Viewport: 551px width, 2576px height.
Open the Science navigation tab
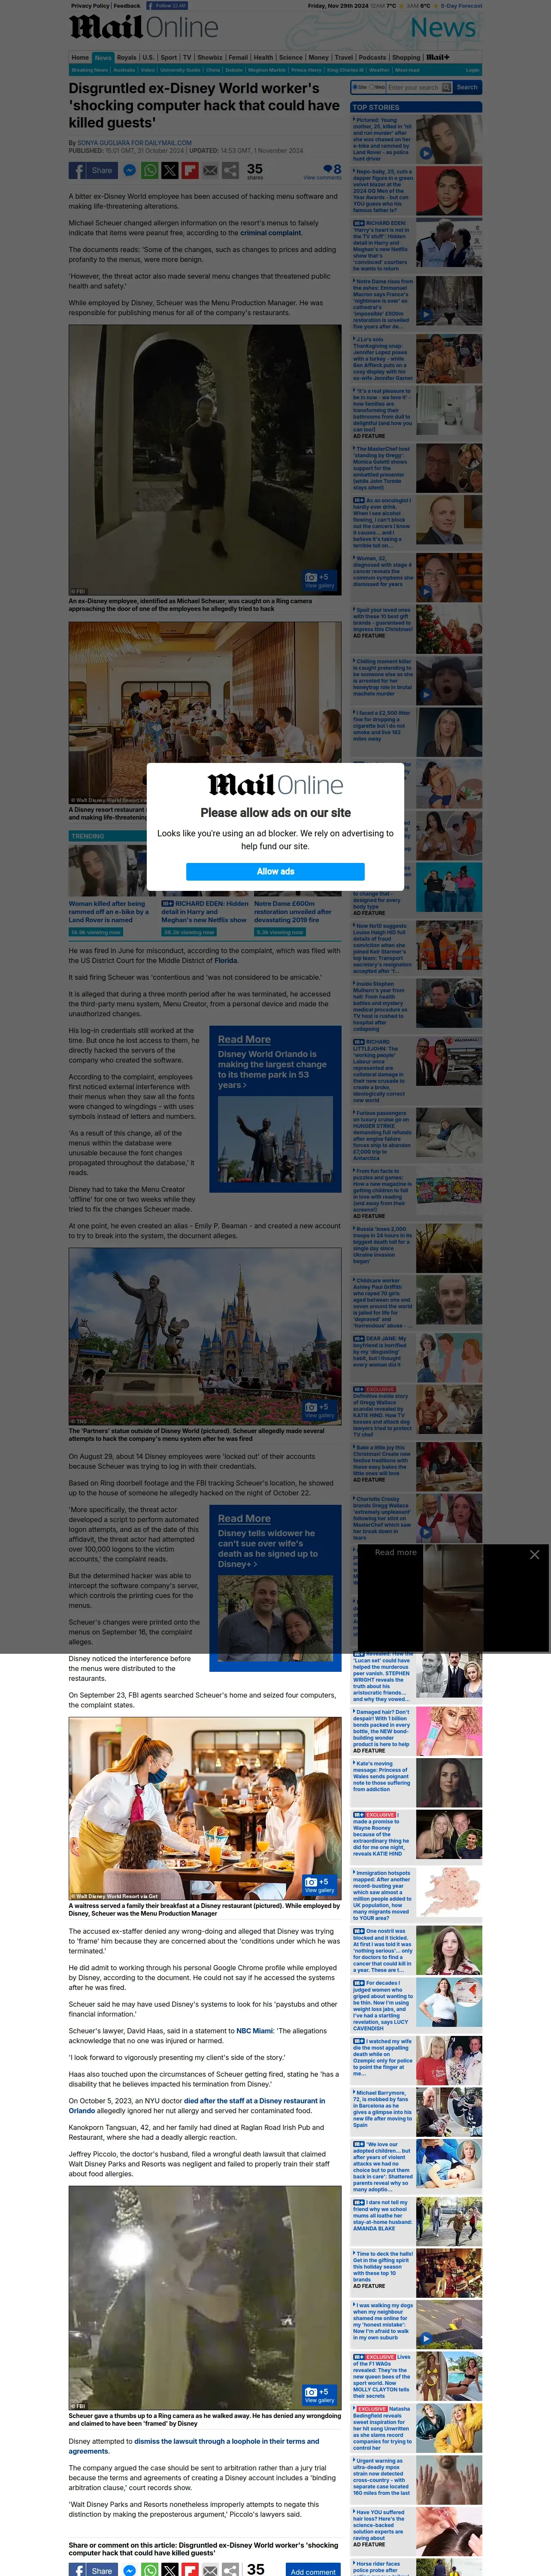point(291,58)
